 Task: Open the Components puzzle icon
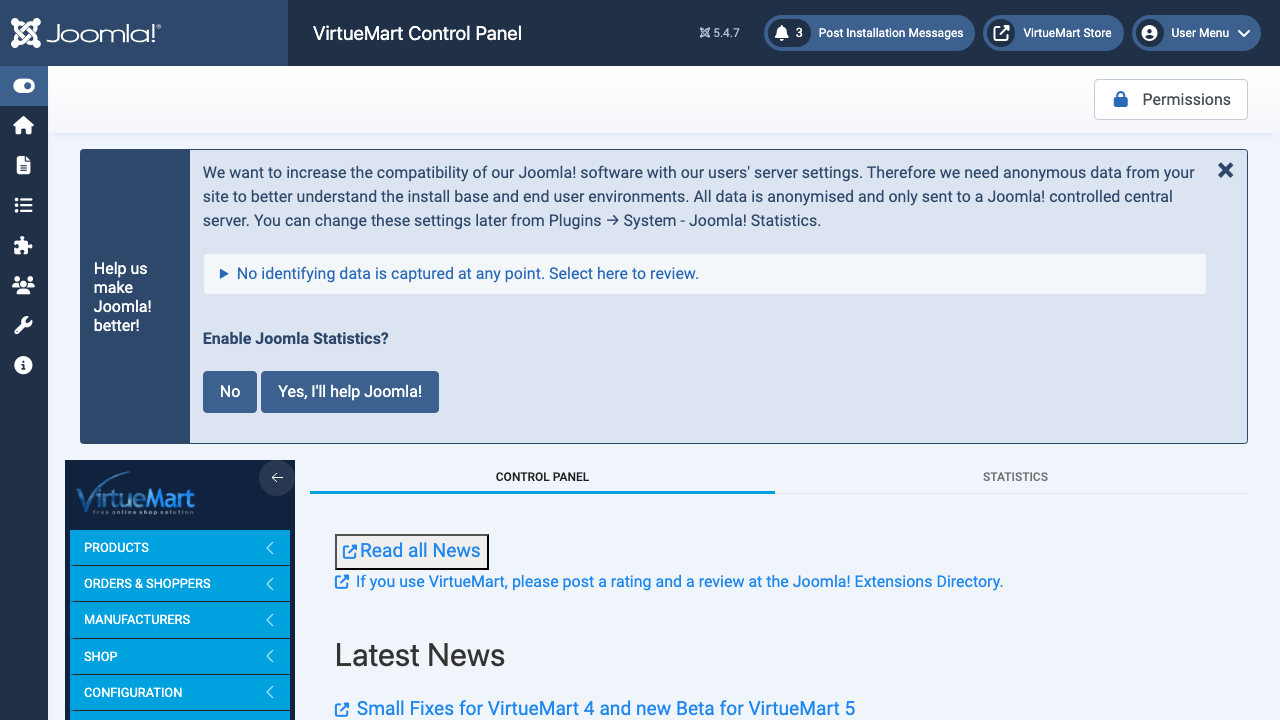pos(24,245)
